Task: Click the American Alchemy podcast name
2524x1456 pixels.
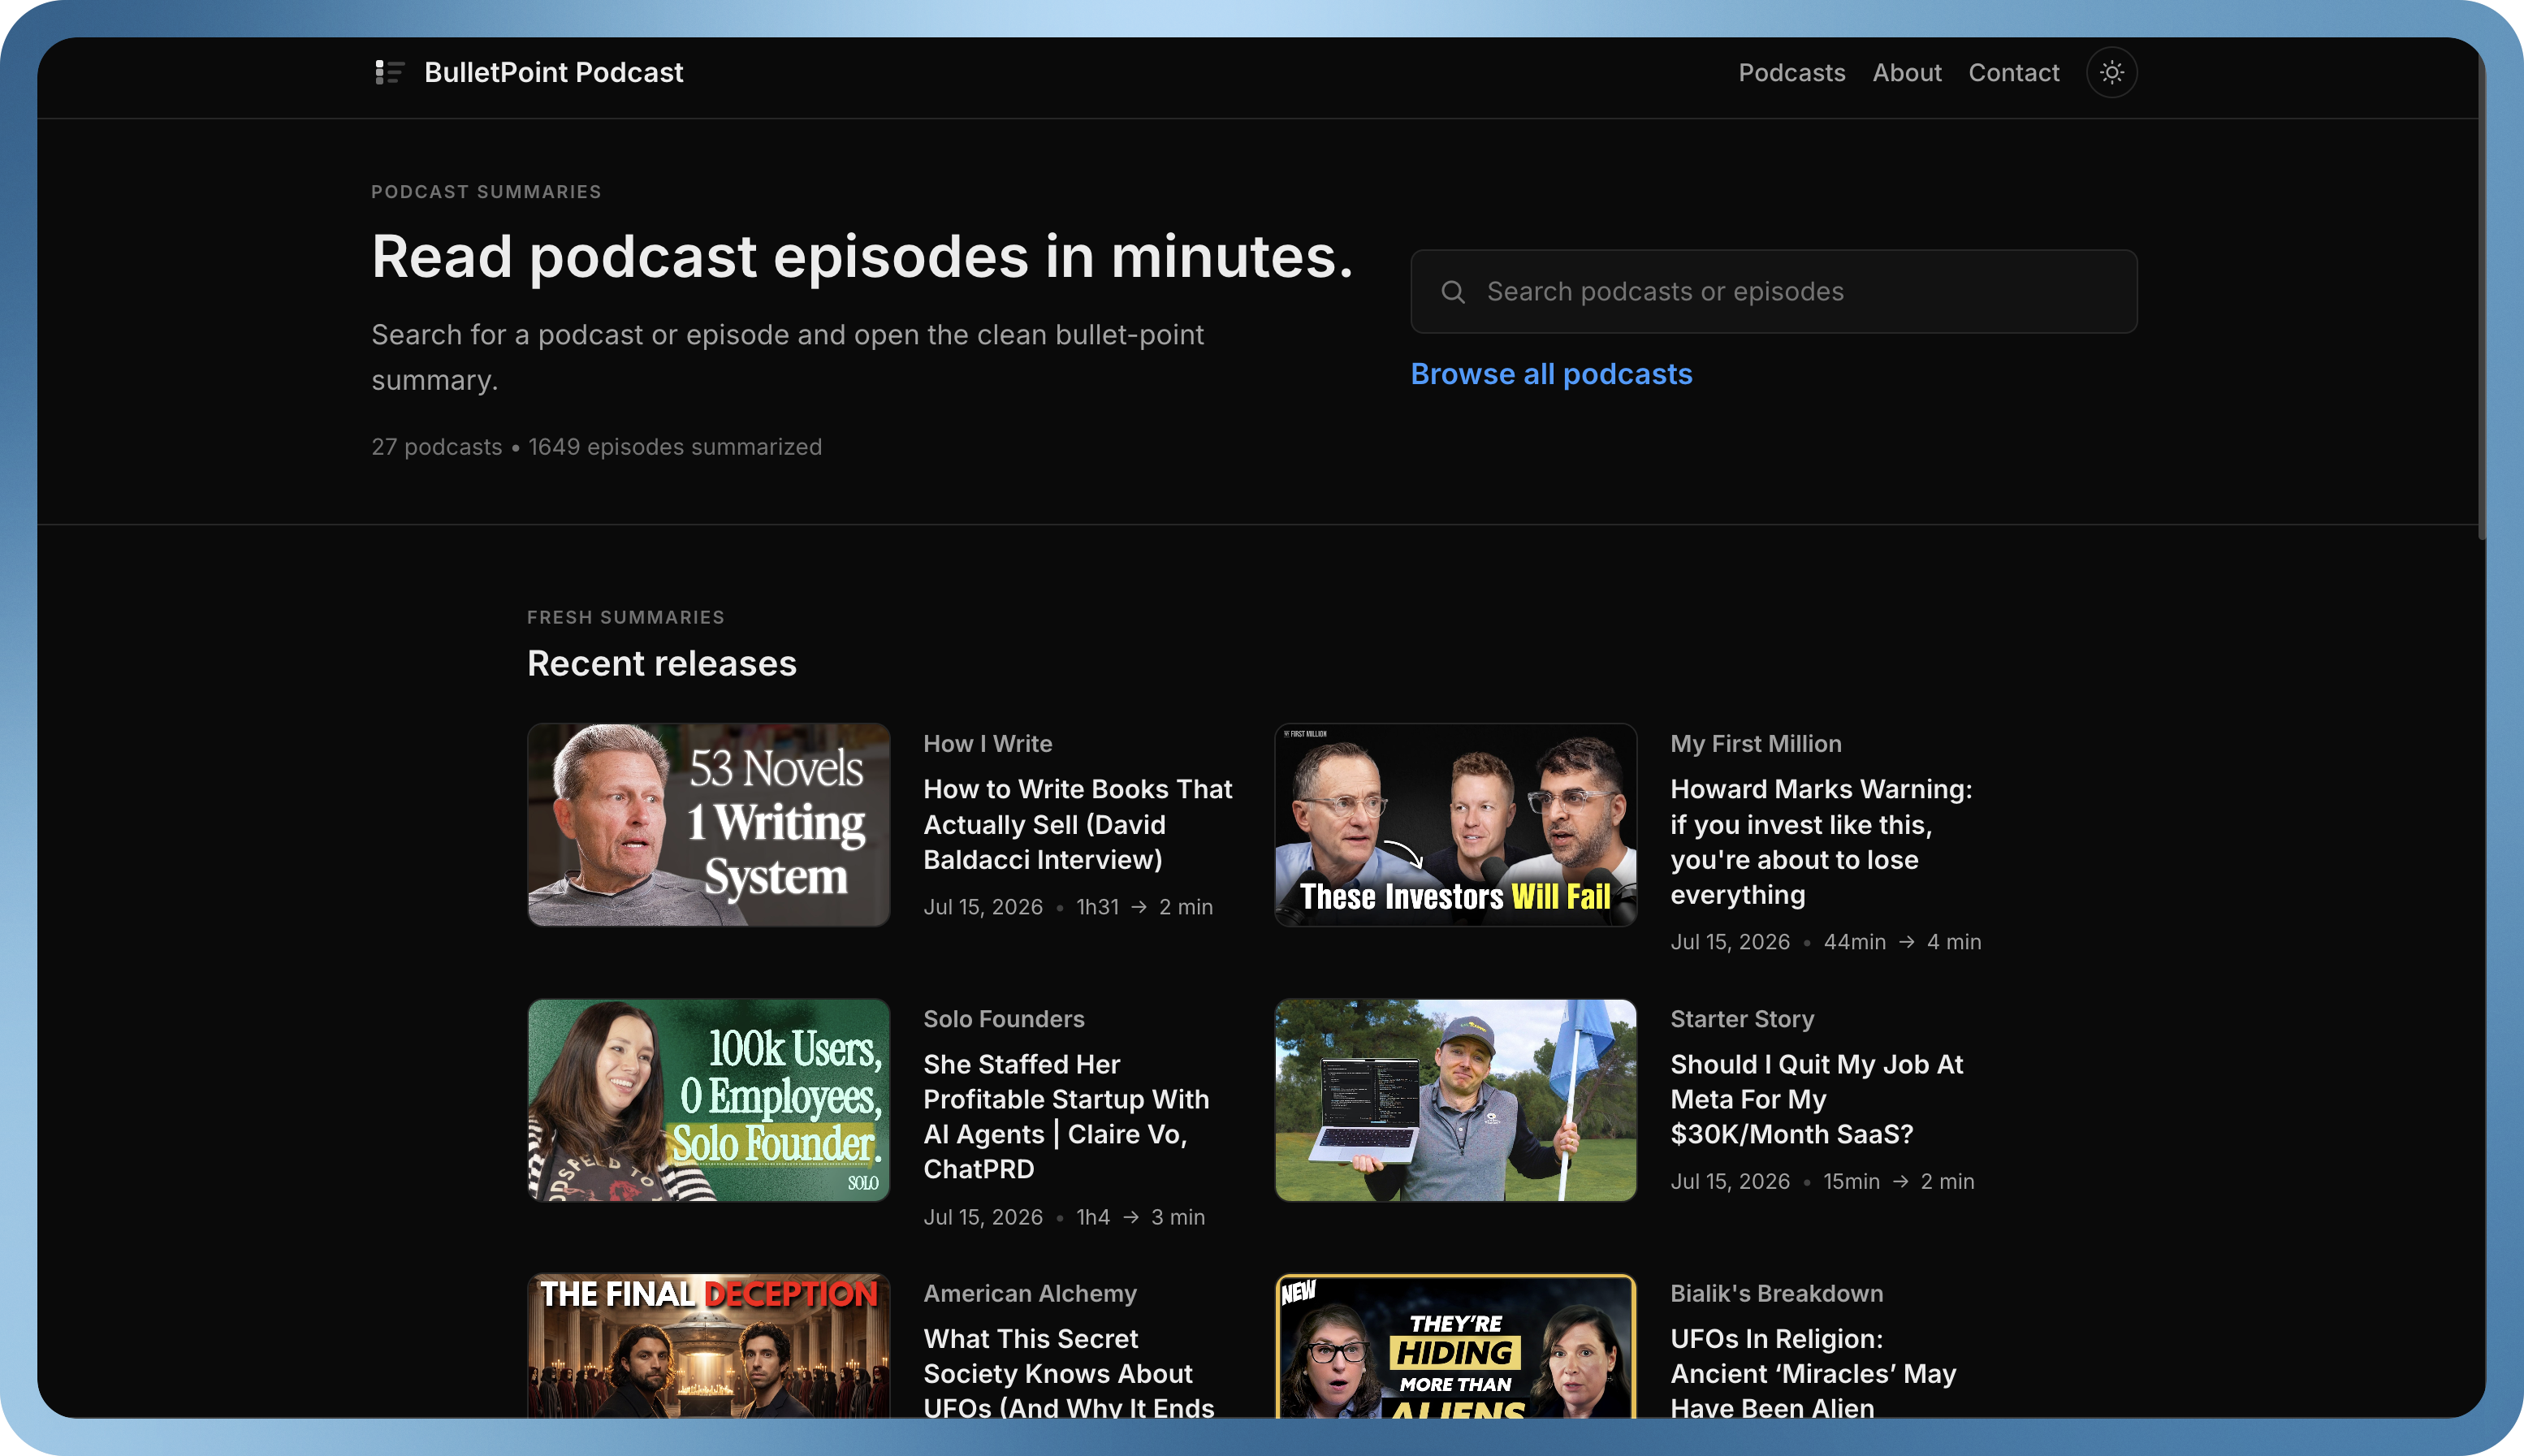Action: (1029, 1294)
